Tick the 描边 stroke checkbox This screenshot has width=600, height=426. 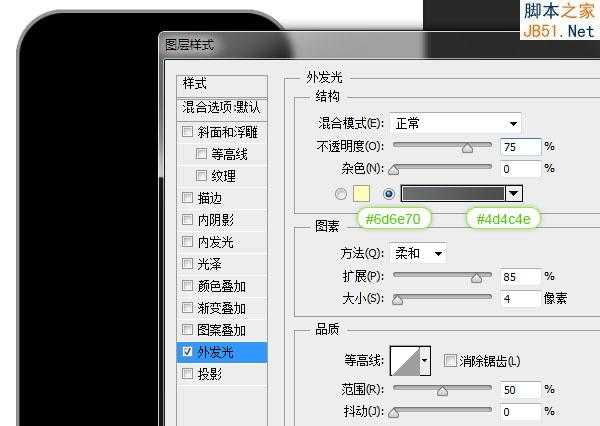pyautogui.click(x=188, y=198)
